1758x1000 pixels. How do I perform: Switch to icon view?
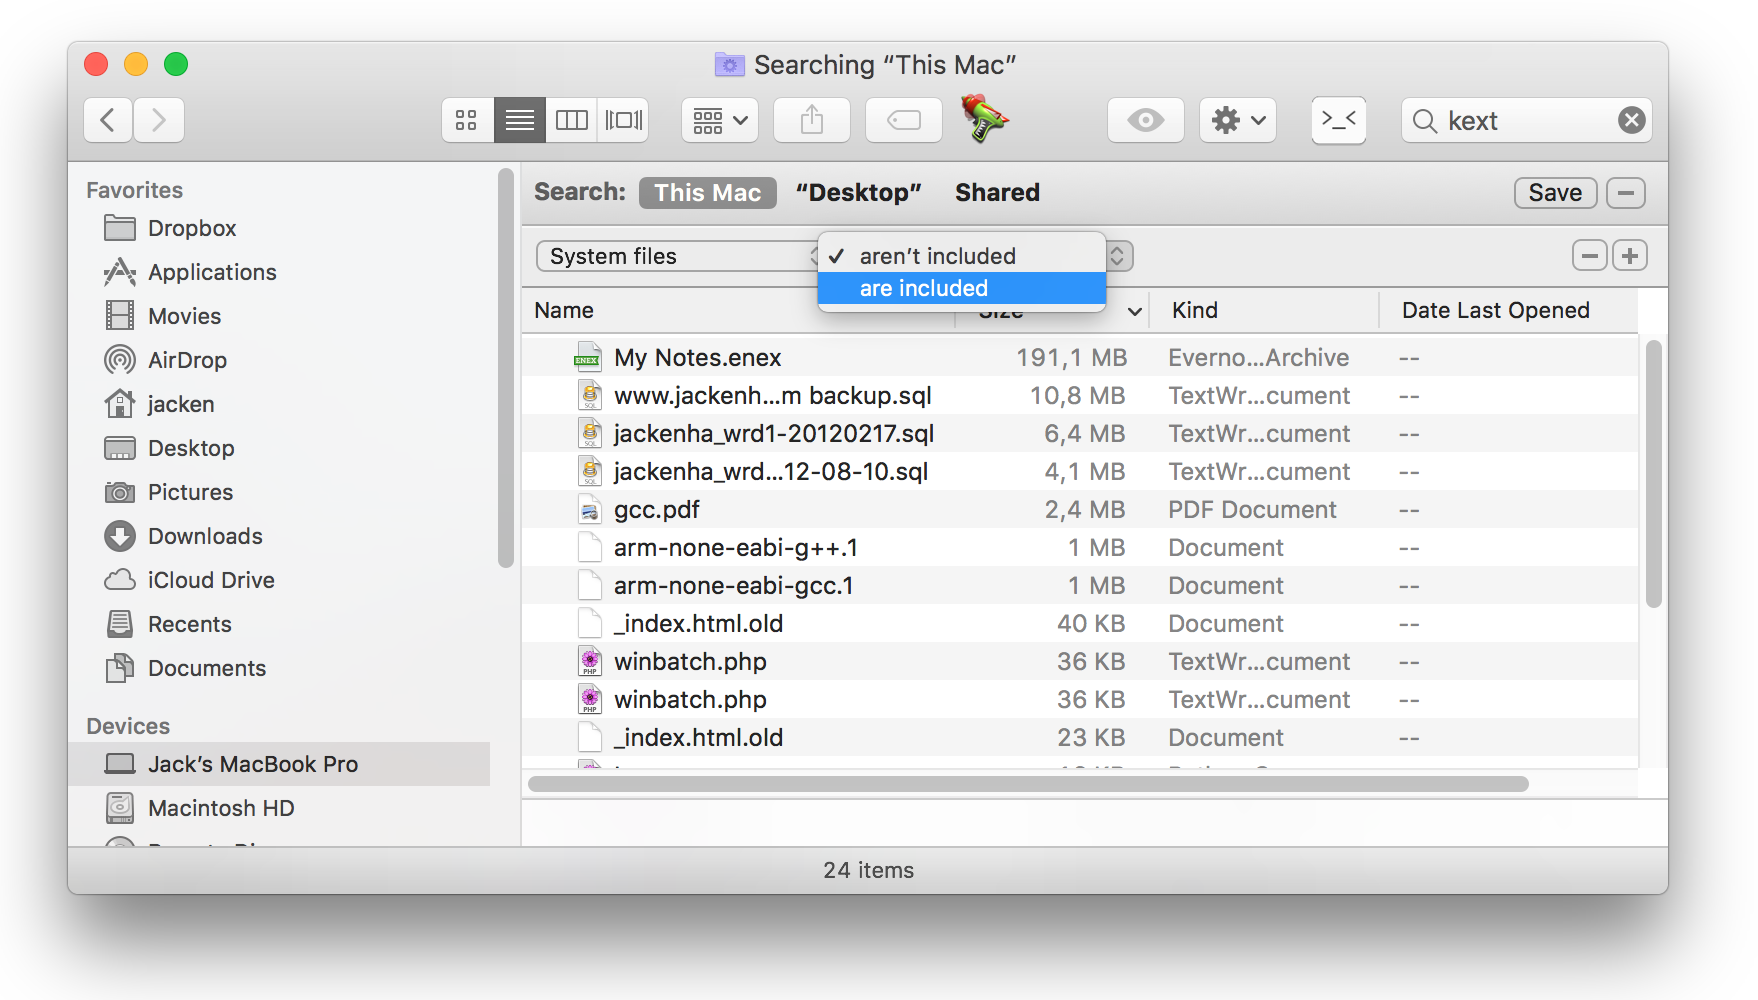(x=467, y=120)
